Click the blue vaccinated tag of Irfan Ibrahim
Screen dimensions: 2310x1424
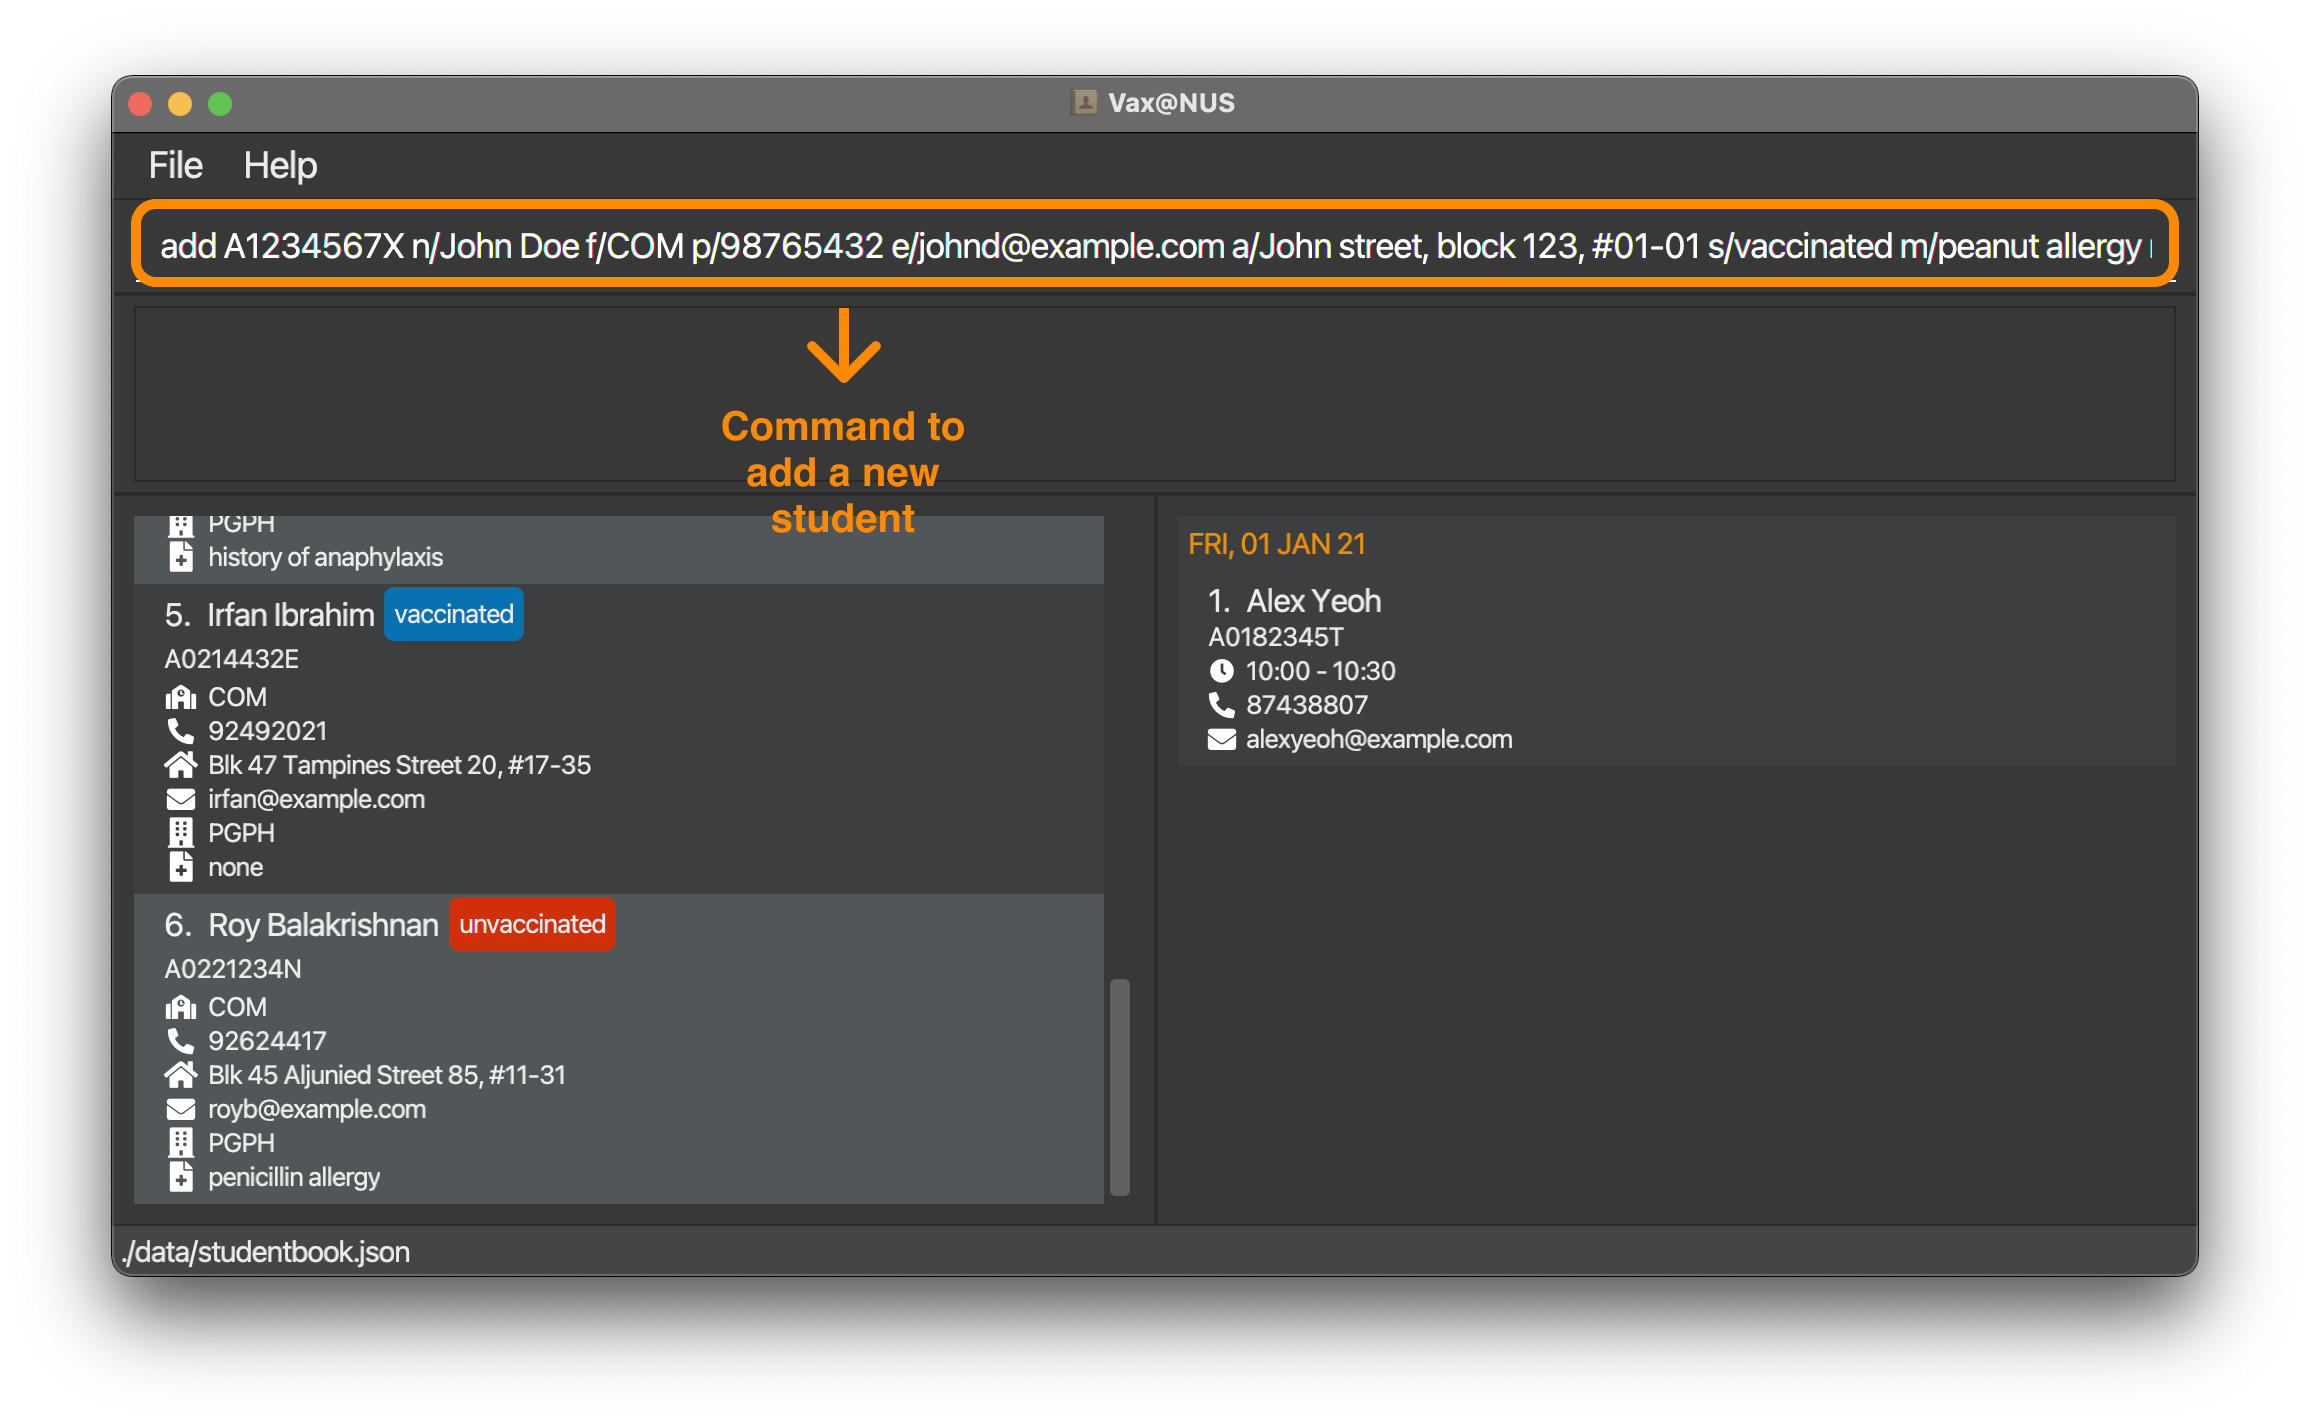pyautogui.click(x=454, y=614)
